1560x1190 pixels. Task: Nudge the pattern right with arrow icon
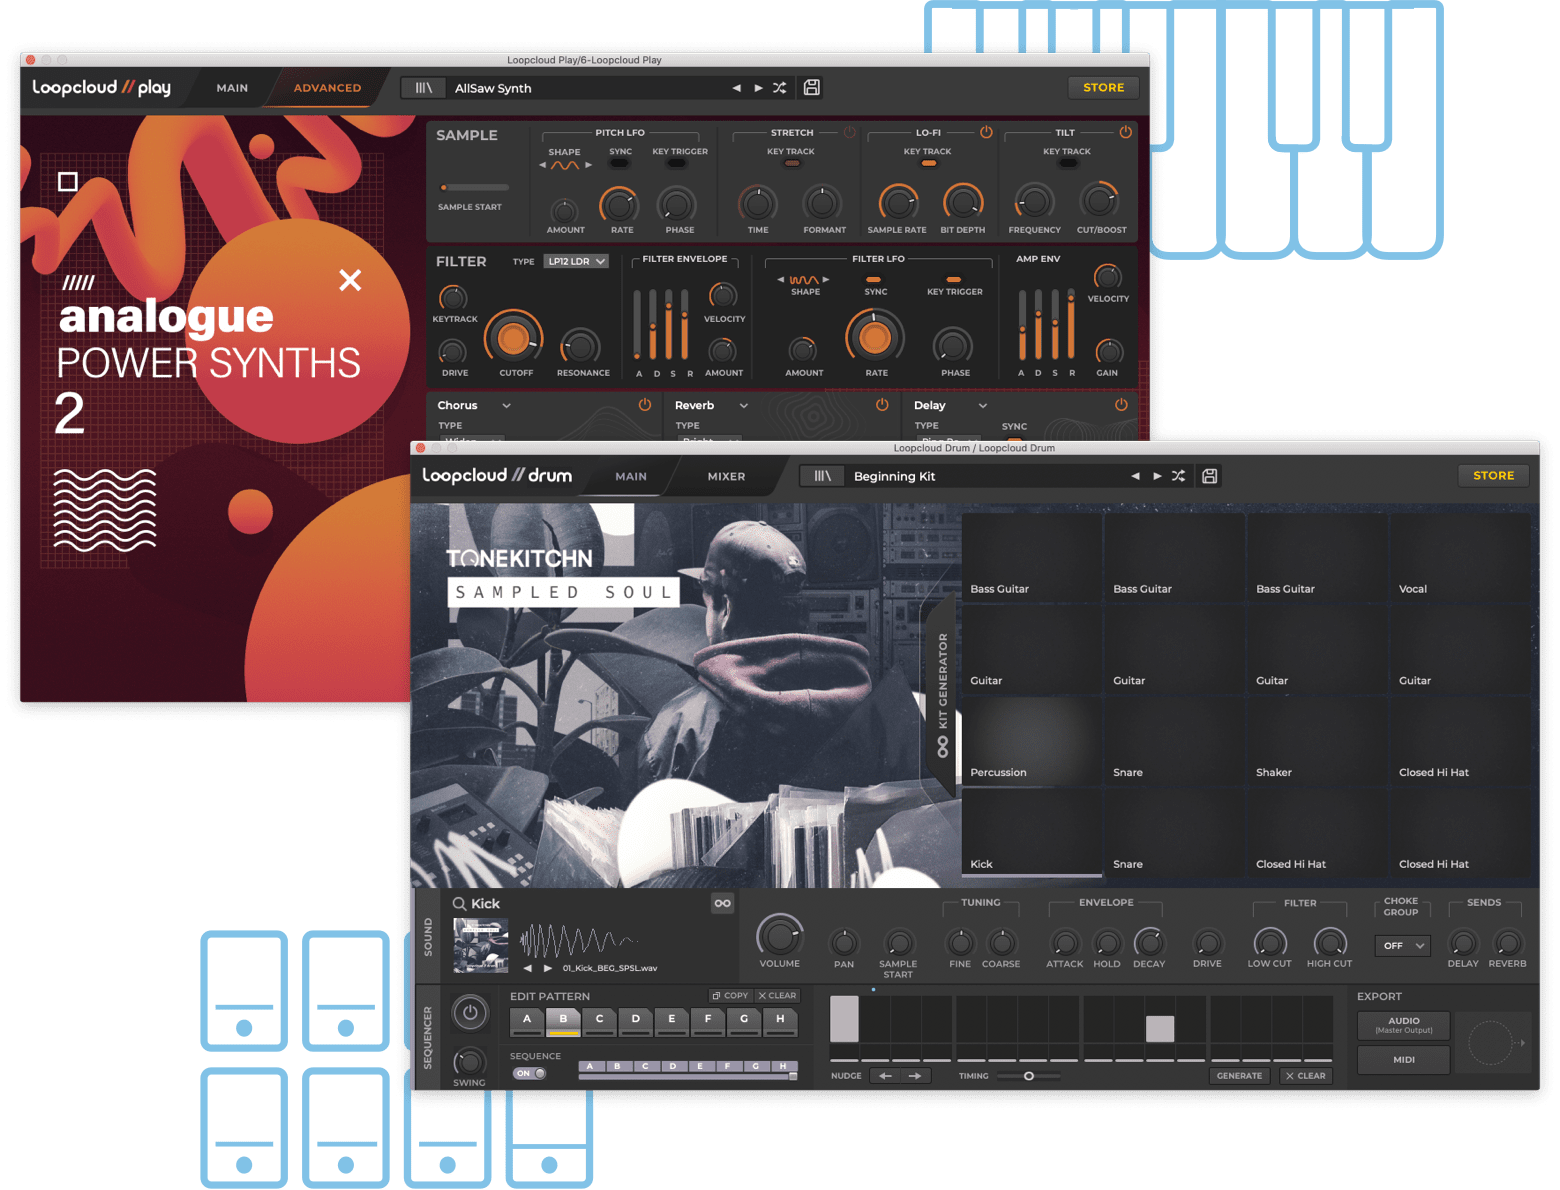(x=915, y=1076)
